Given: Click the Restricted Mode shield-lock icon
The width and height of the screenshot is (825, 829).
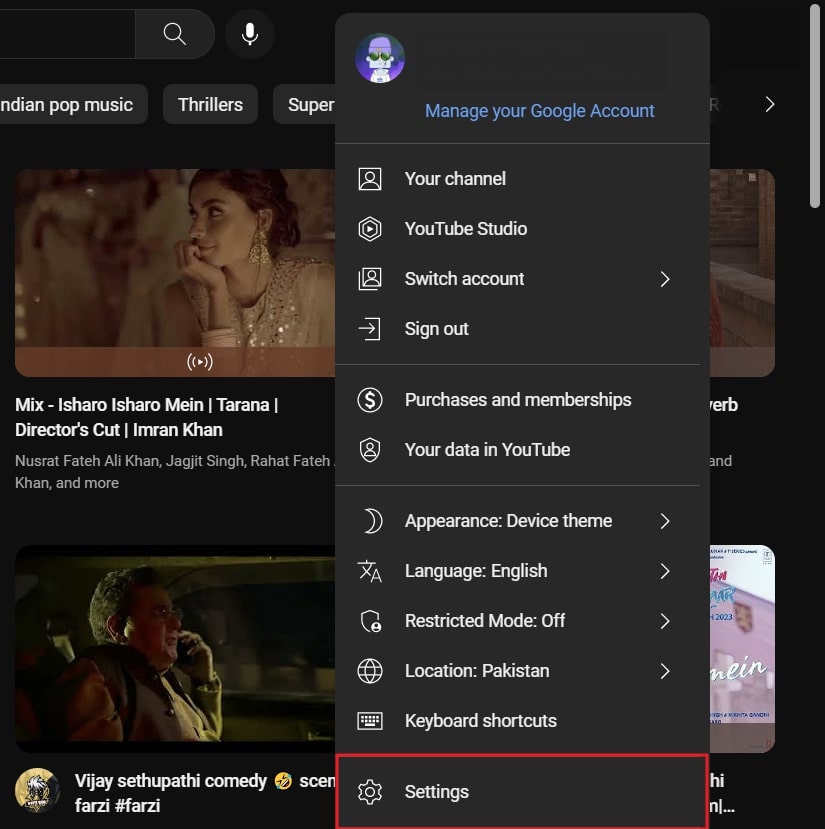Looking at the screenshot, I should coord(370,621).
